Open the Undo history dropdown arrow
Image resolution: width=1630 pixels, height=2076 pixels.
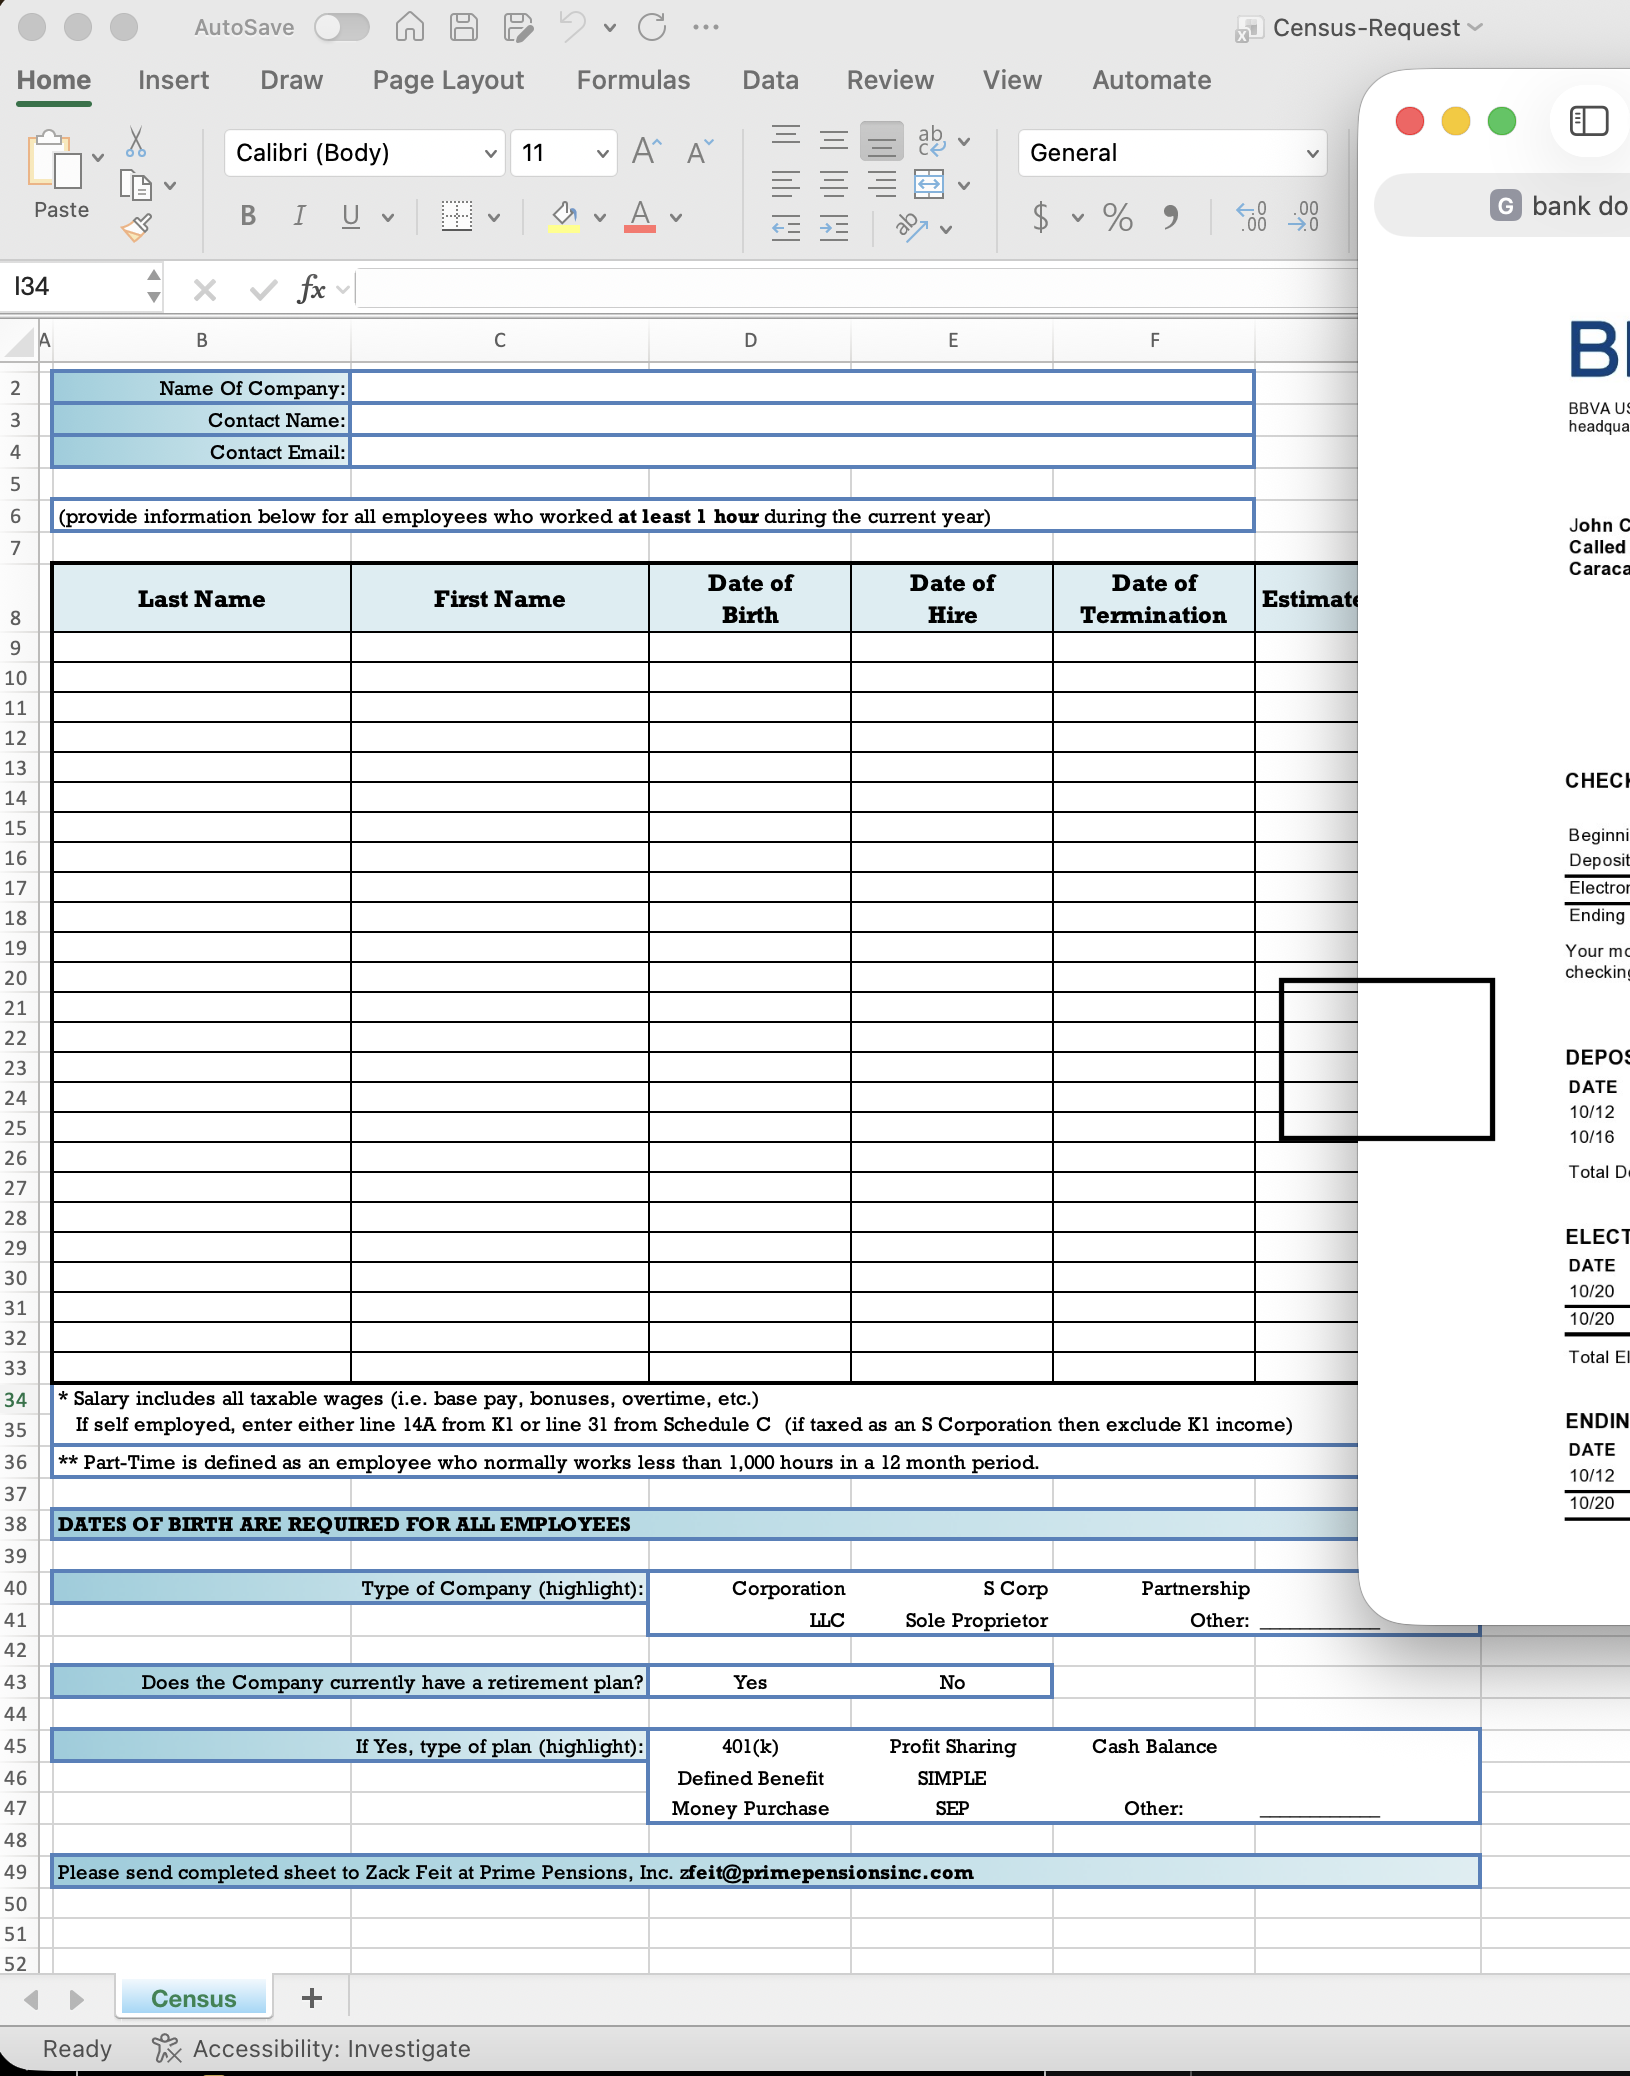609,28
